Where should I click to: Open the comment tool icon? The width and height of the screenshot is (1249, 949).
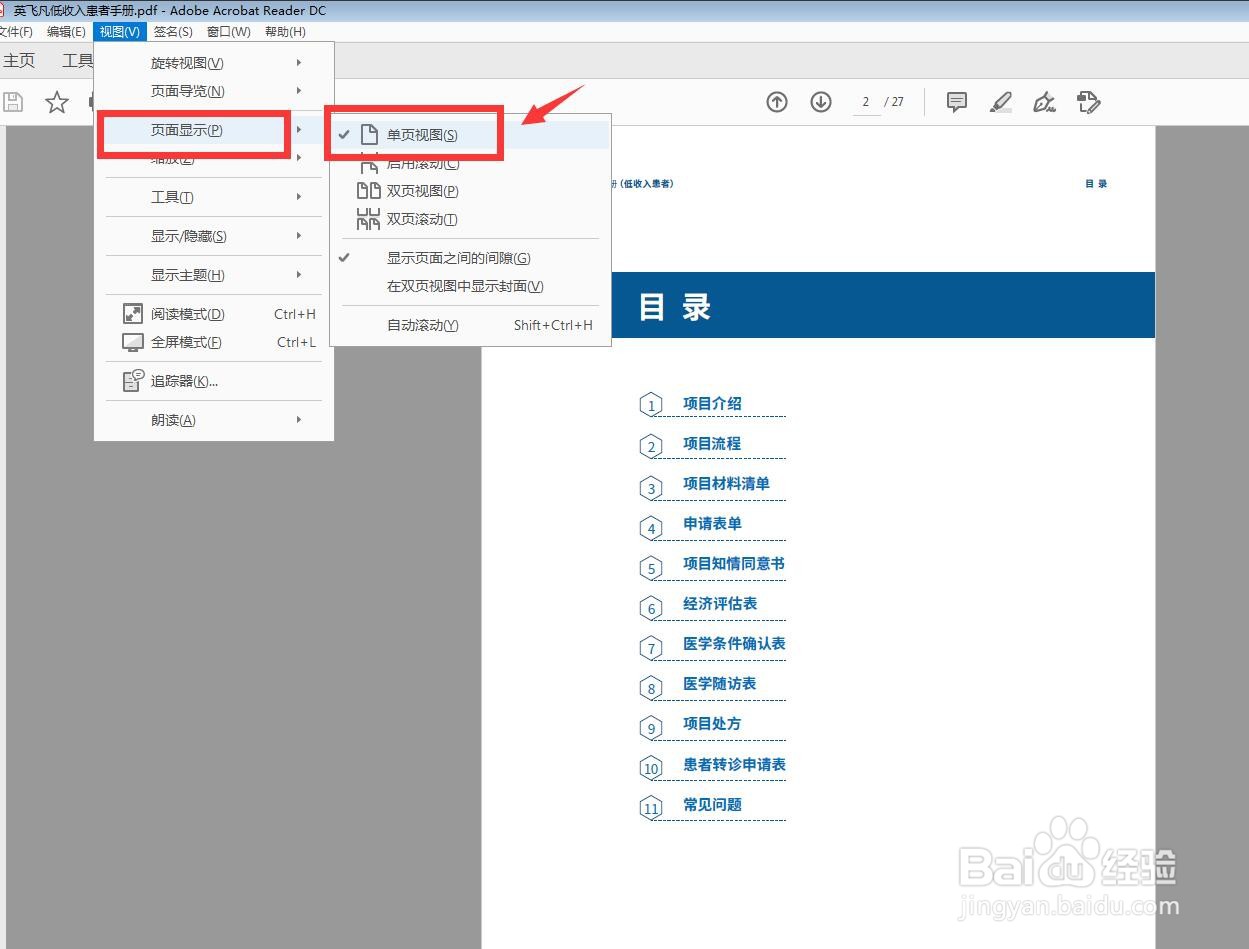(x=957, y=102)
